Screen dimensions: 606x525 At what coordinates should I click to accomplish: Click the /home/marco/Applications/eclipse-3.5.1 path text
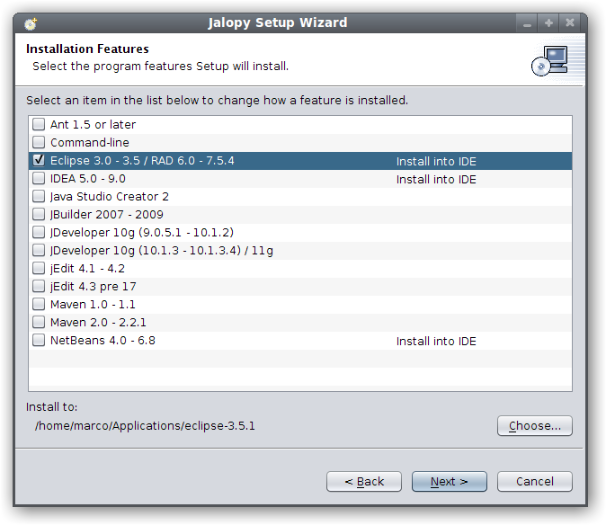pyautogui.click(x=145, y=426)
